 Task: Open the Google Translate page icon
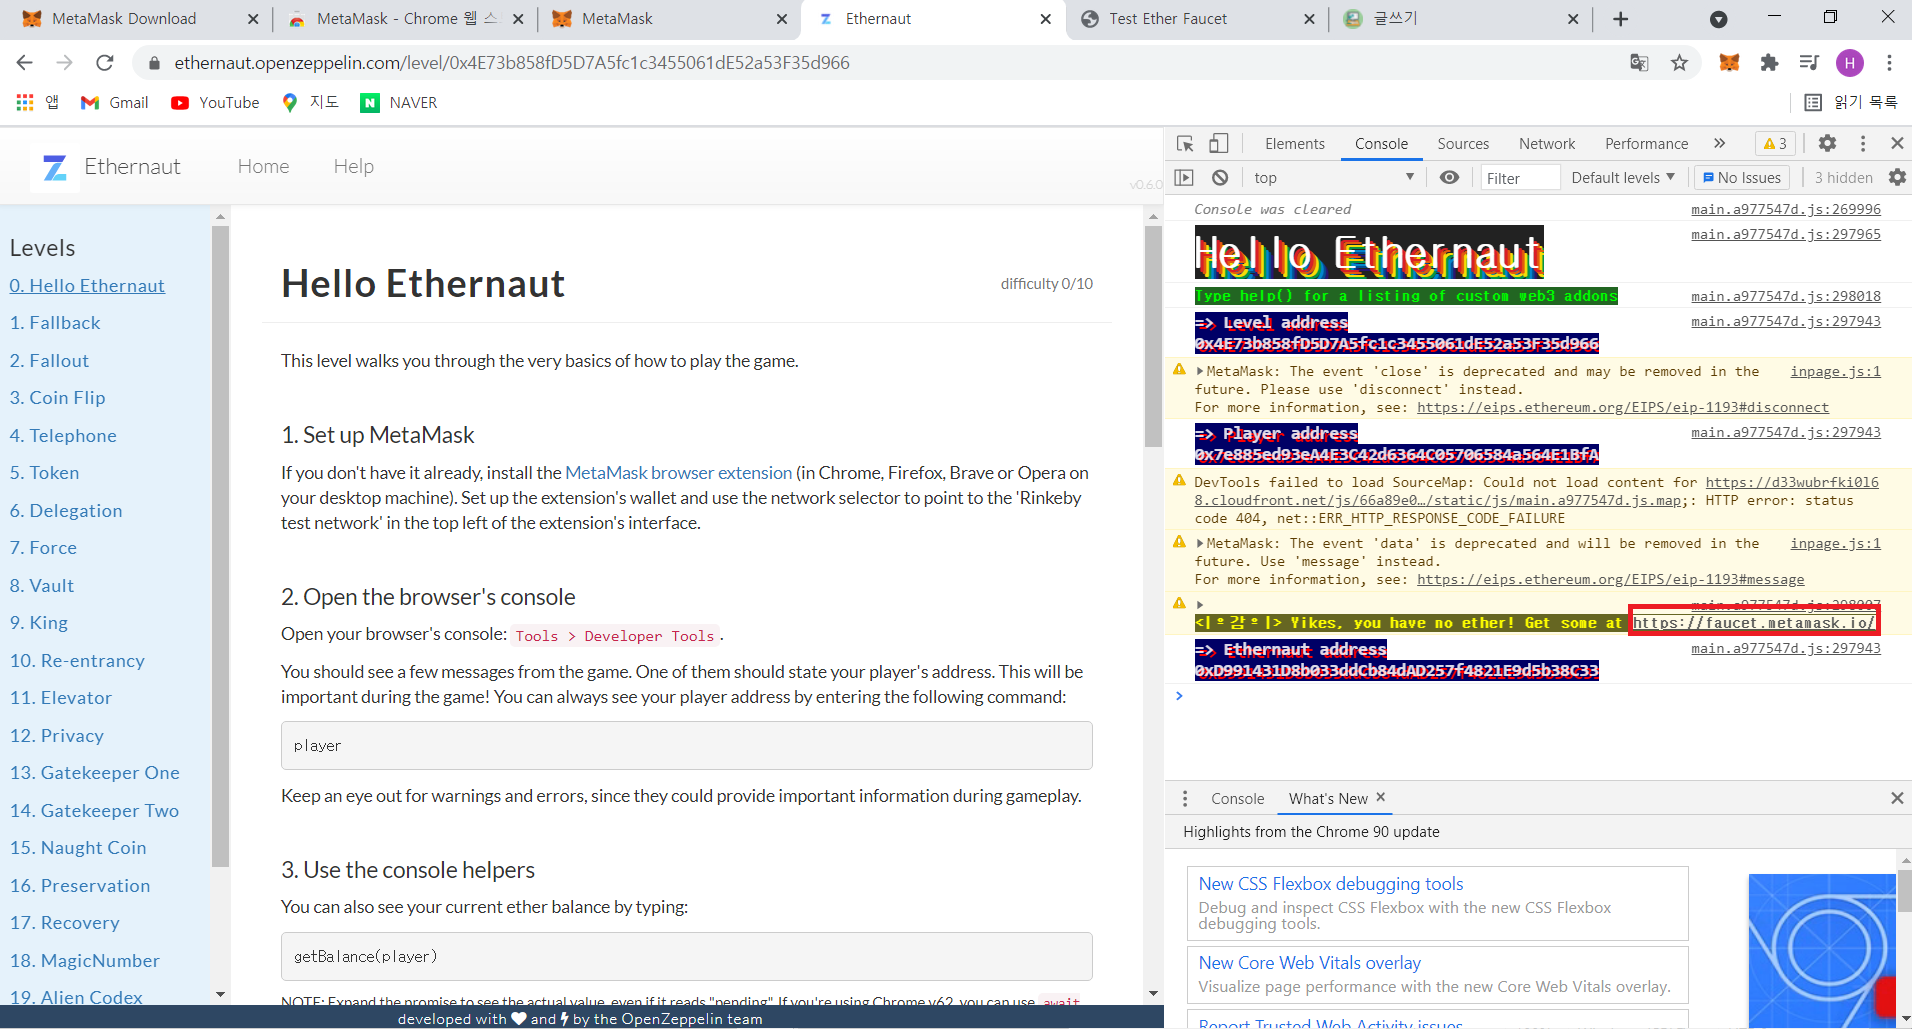1639,63
